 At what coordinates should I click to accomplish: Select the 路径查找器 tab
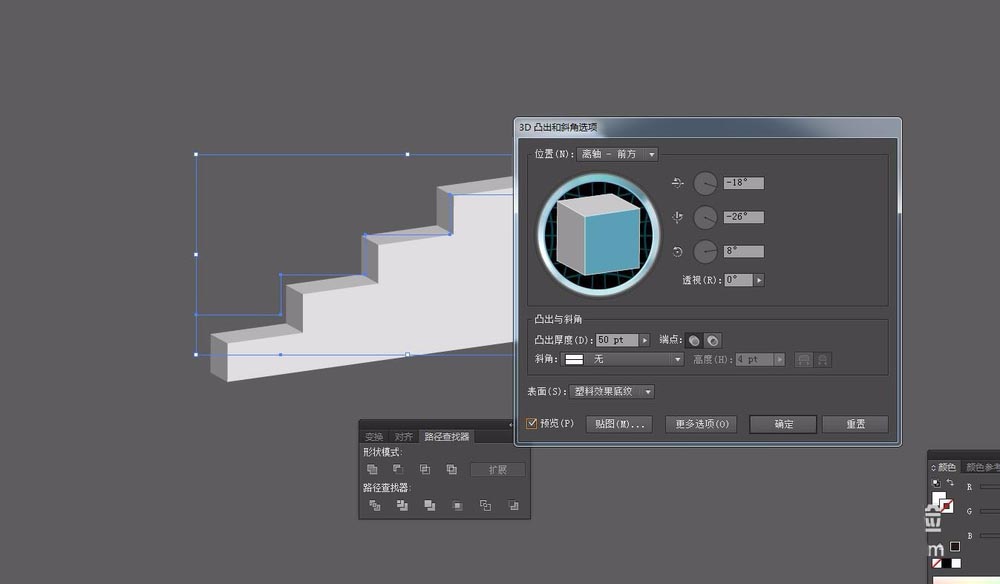[x=446, y=437]
